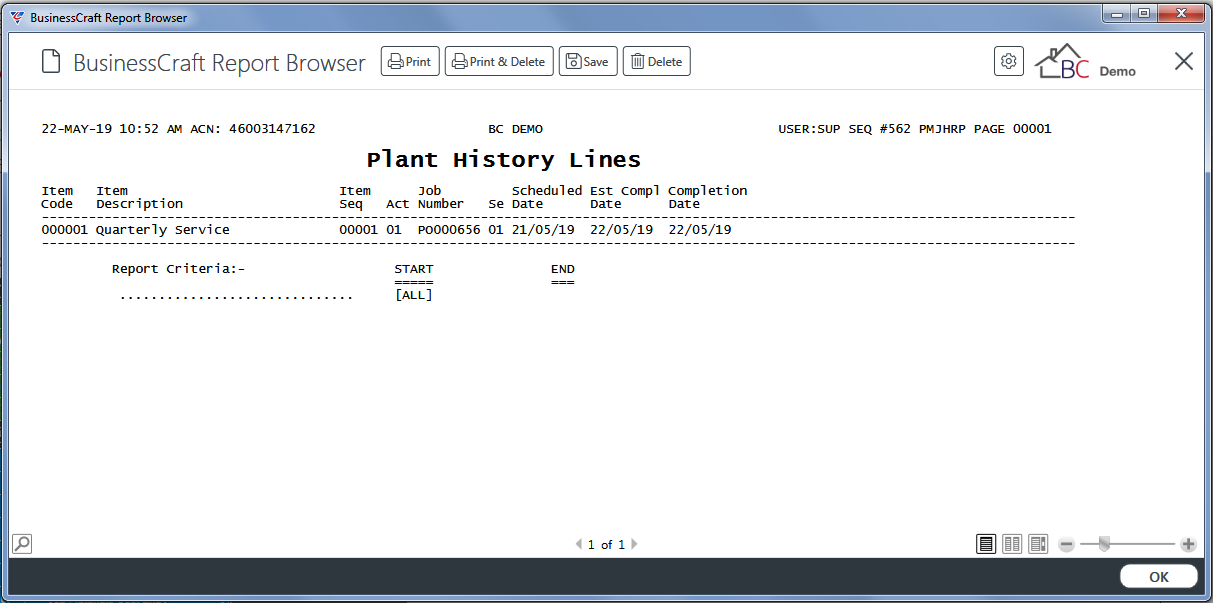Click the OK button

1159,577
